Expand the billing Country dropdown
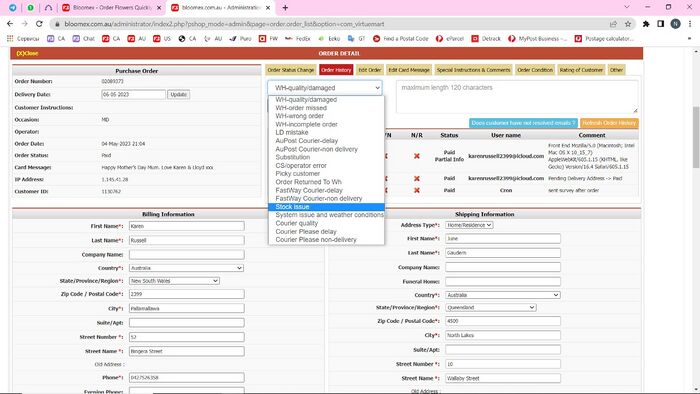Viewport: 700px width, 394px height. (x=186, y=268)
